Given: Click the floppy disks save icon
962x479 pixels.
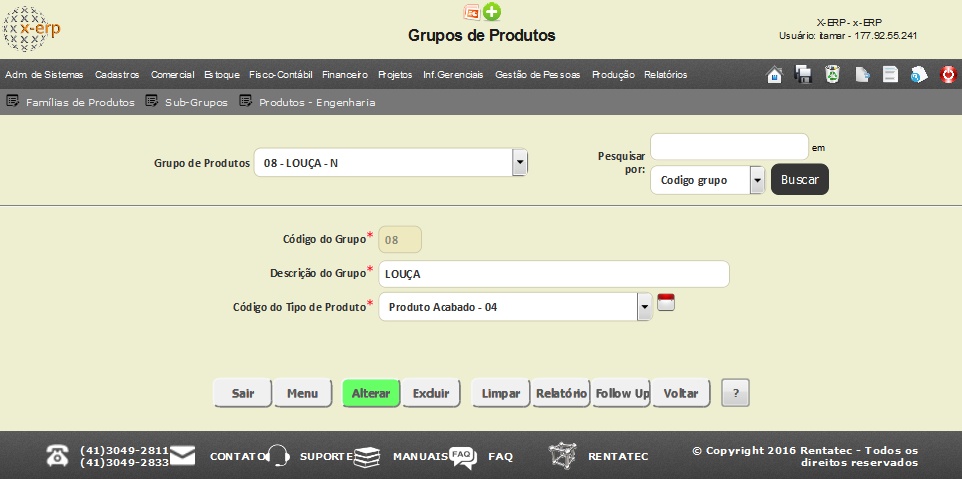Looking at the screenshot, I should point(803,75).
